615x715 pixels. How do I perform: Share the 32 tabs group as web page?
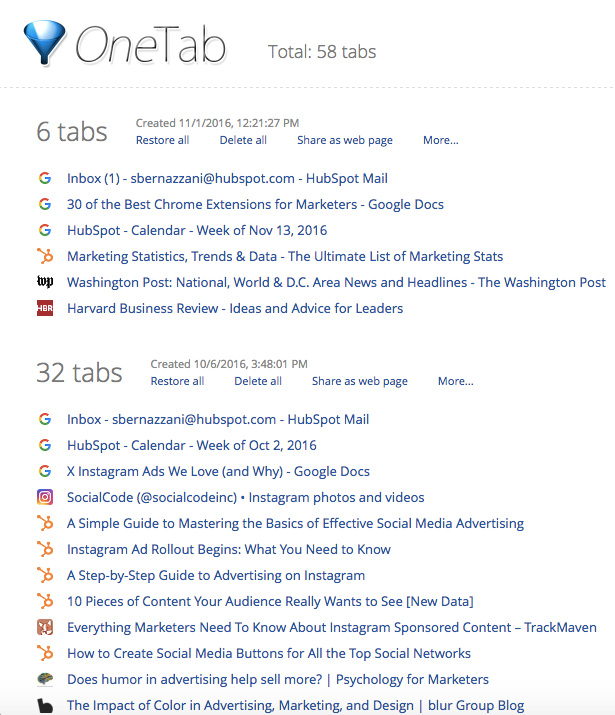tap(360, 381)
